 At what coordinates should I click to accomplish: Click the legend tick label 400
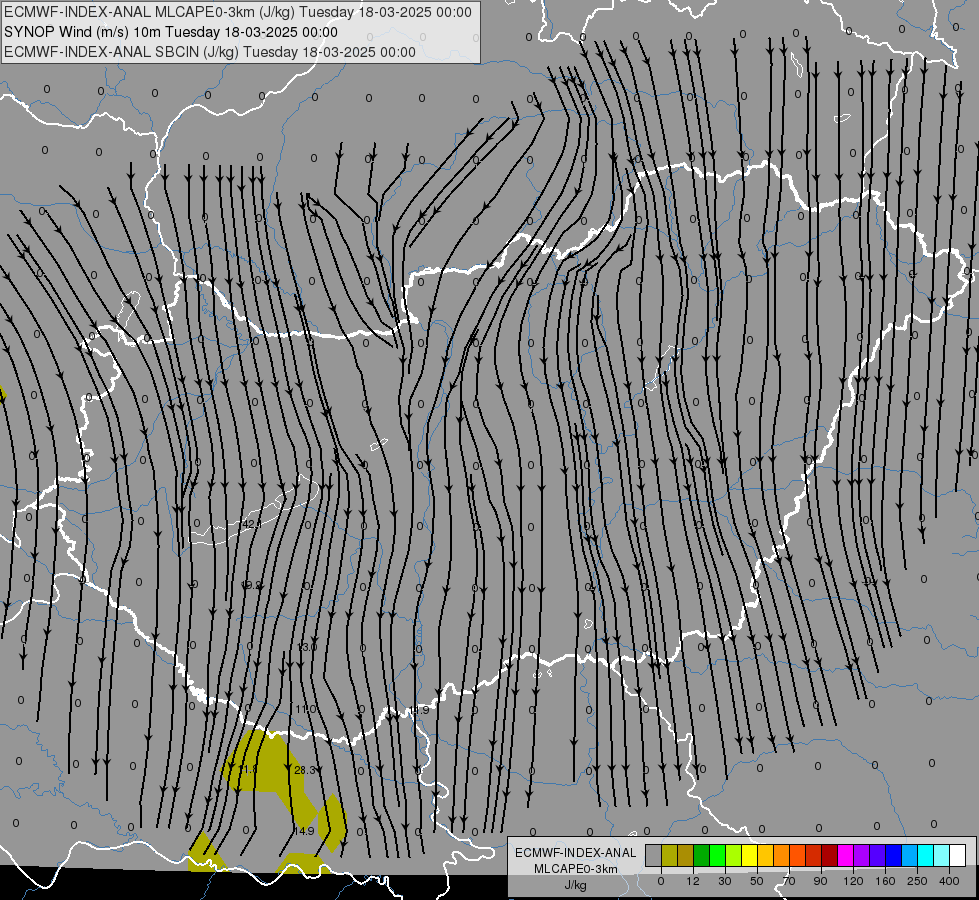click(949, 881)
